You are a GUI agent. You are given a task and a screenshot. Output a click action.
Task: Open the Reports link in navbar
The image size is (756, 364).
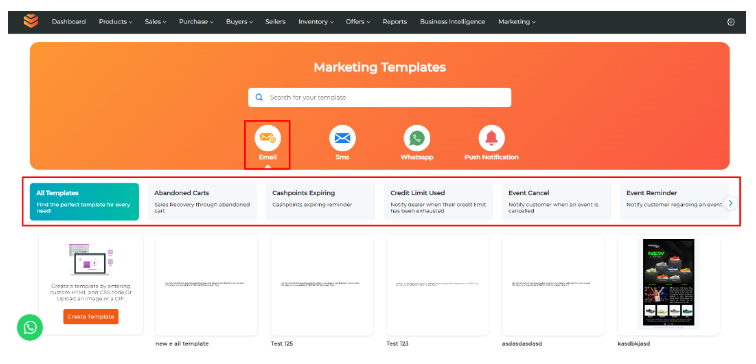[394, 22]
